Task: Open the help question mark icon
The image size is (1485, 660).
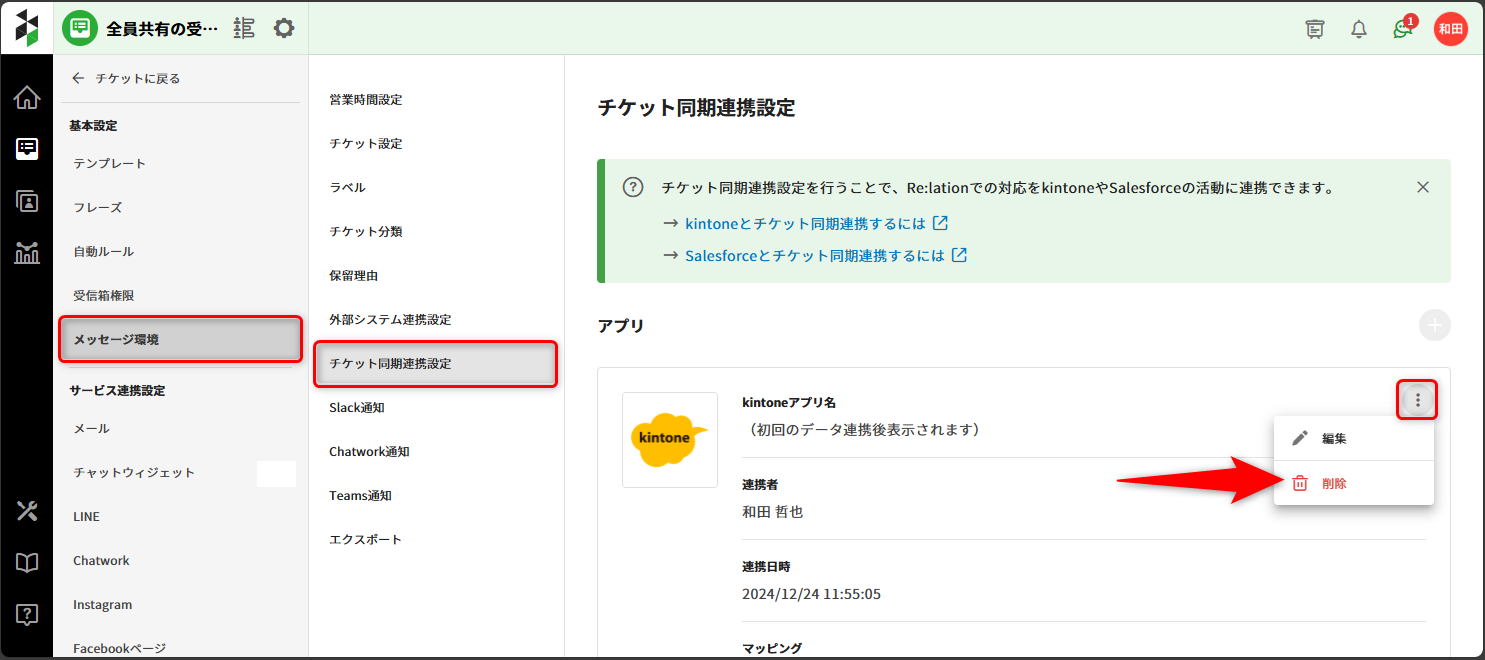Action: [27, 614]
